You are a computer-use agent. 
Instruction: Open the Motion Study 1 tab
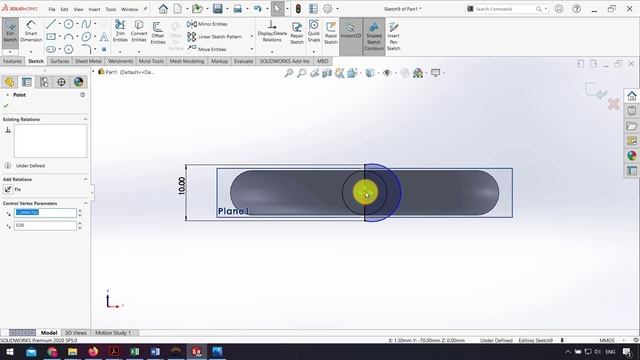coord(113,333)
